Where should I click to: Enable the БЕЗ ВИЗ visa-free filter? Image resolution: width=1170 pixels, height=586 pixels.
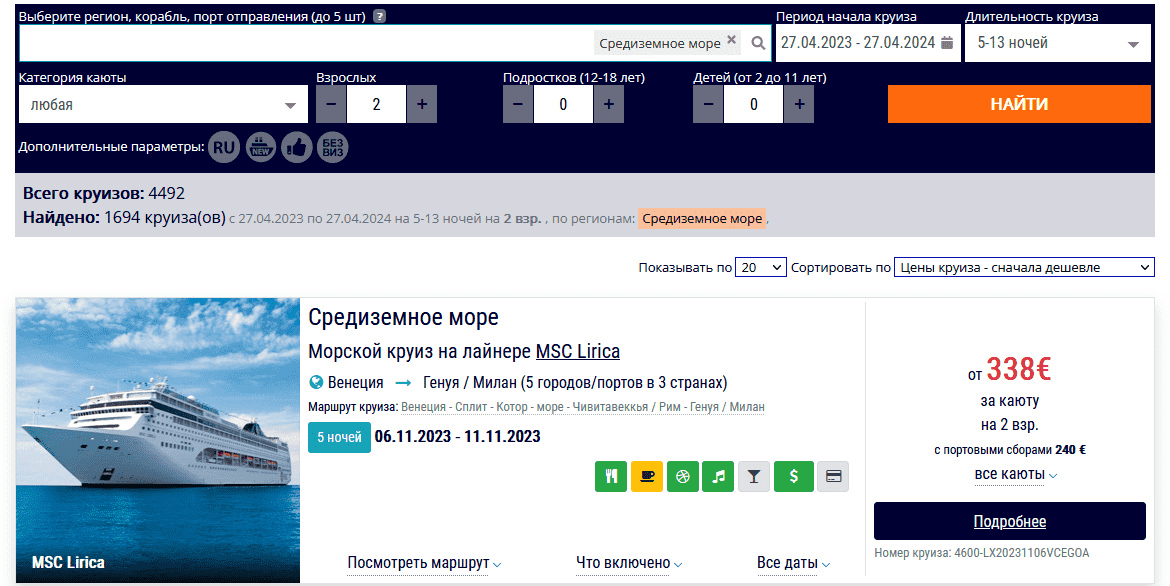333,148
